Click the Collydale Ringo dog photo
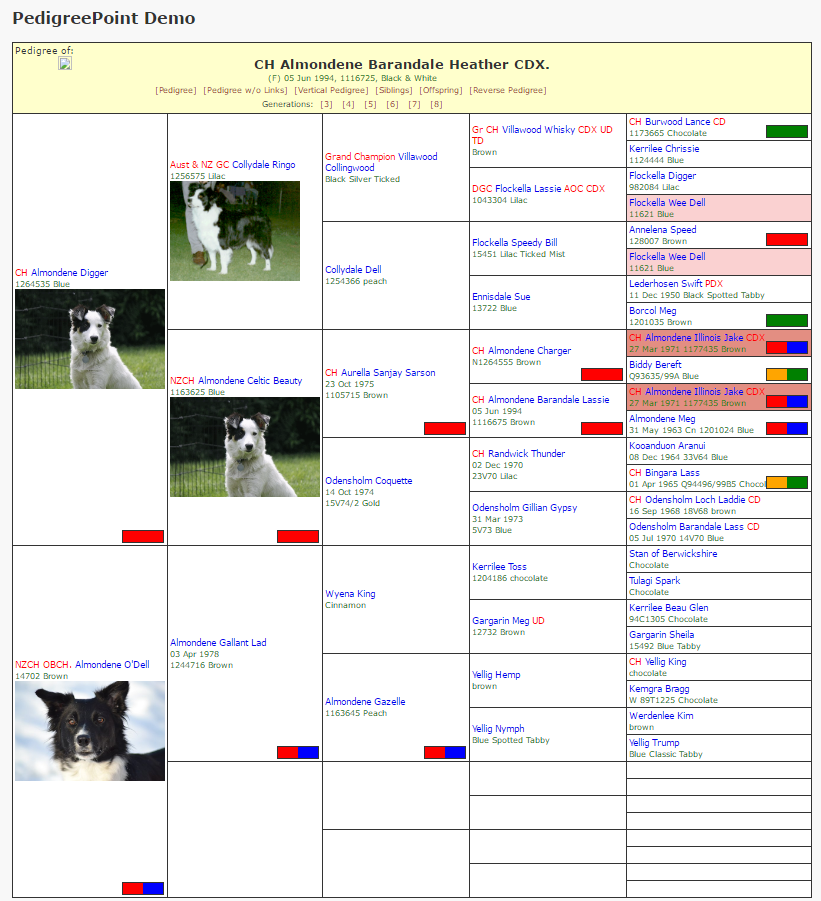 235,231
